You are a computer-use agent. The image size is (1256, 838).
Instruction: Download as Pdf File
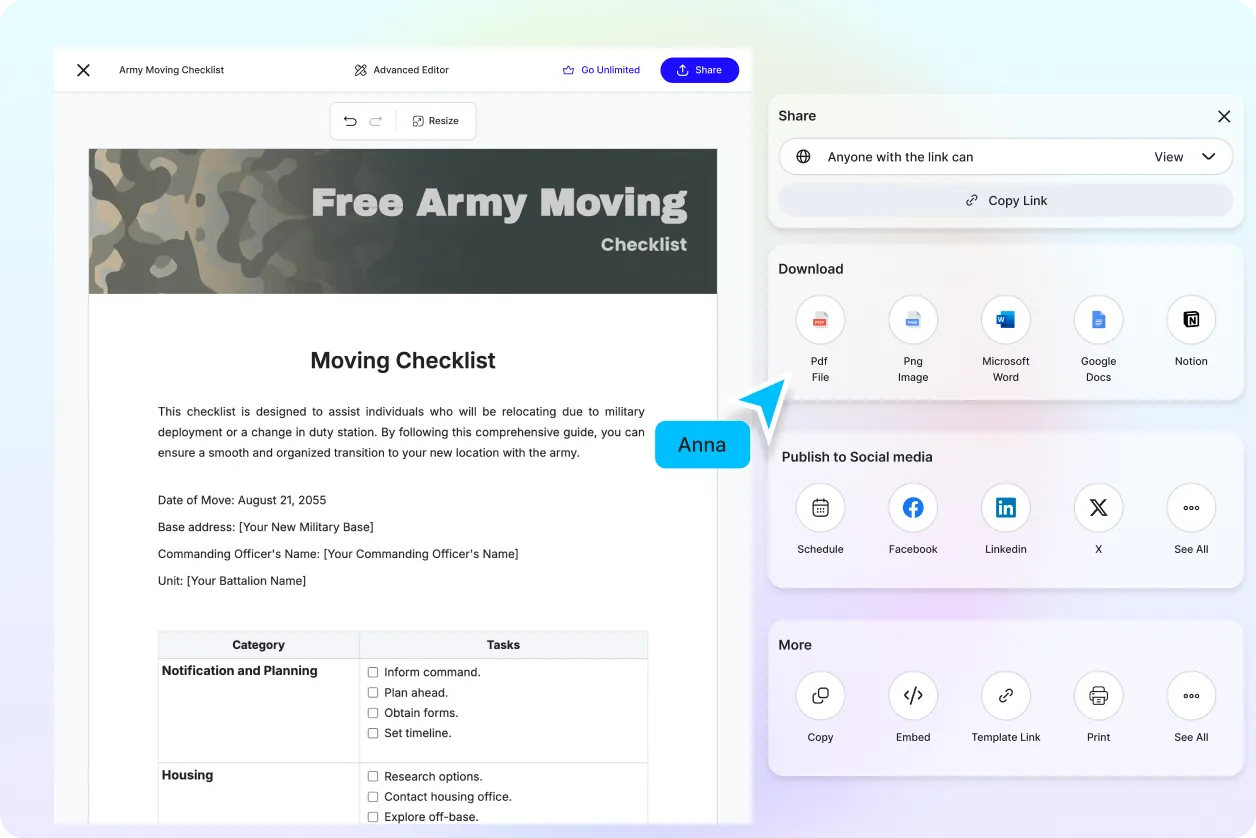pos(820,320)
